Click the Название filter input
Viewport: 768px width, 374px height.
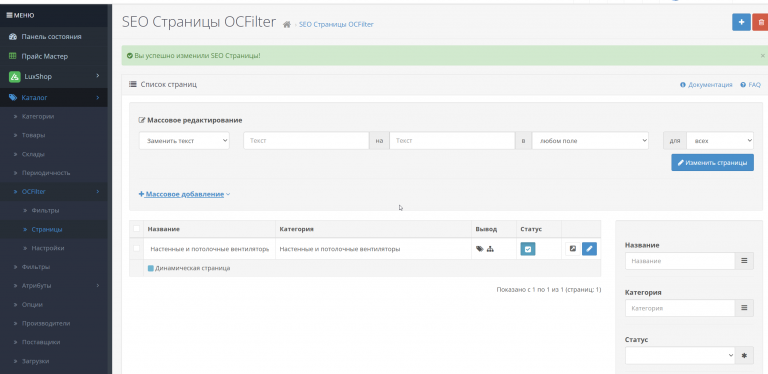[x=680, y=261]
